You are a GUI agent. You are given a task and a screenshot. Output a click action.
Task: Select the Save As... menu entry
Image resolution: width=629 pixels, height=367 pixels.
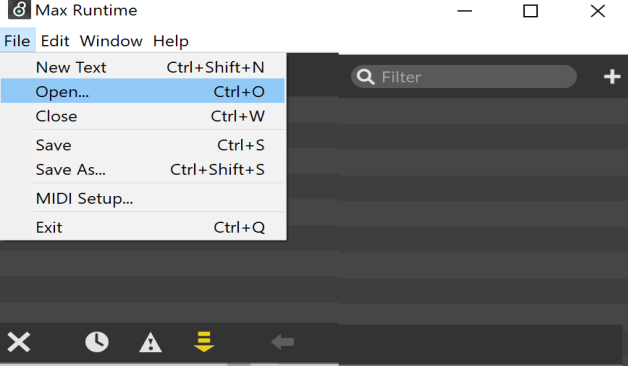coord(143,169)
